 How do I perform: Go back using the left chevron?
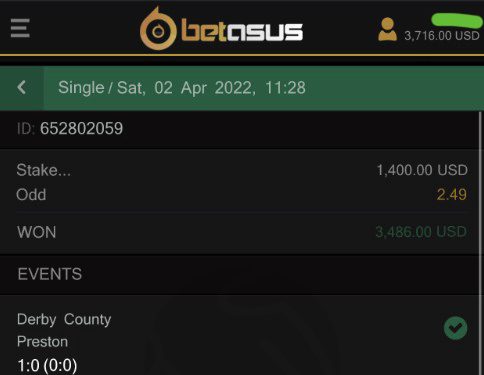coord(22,88)
